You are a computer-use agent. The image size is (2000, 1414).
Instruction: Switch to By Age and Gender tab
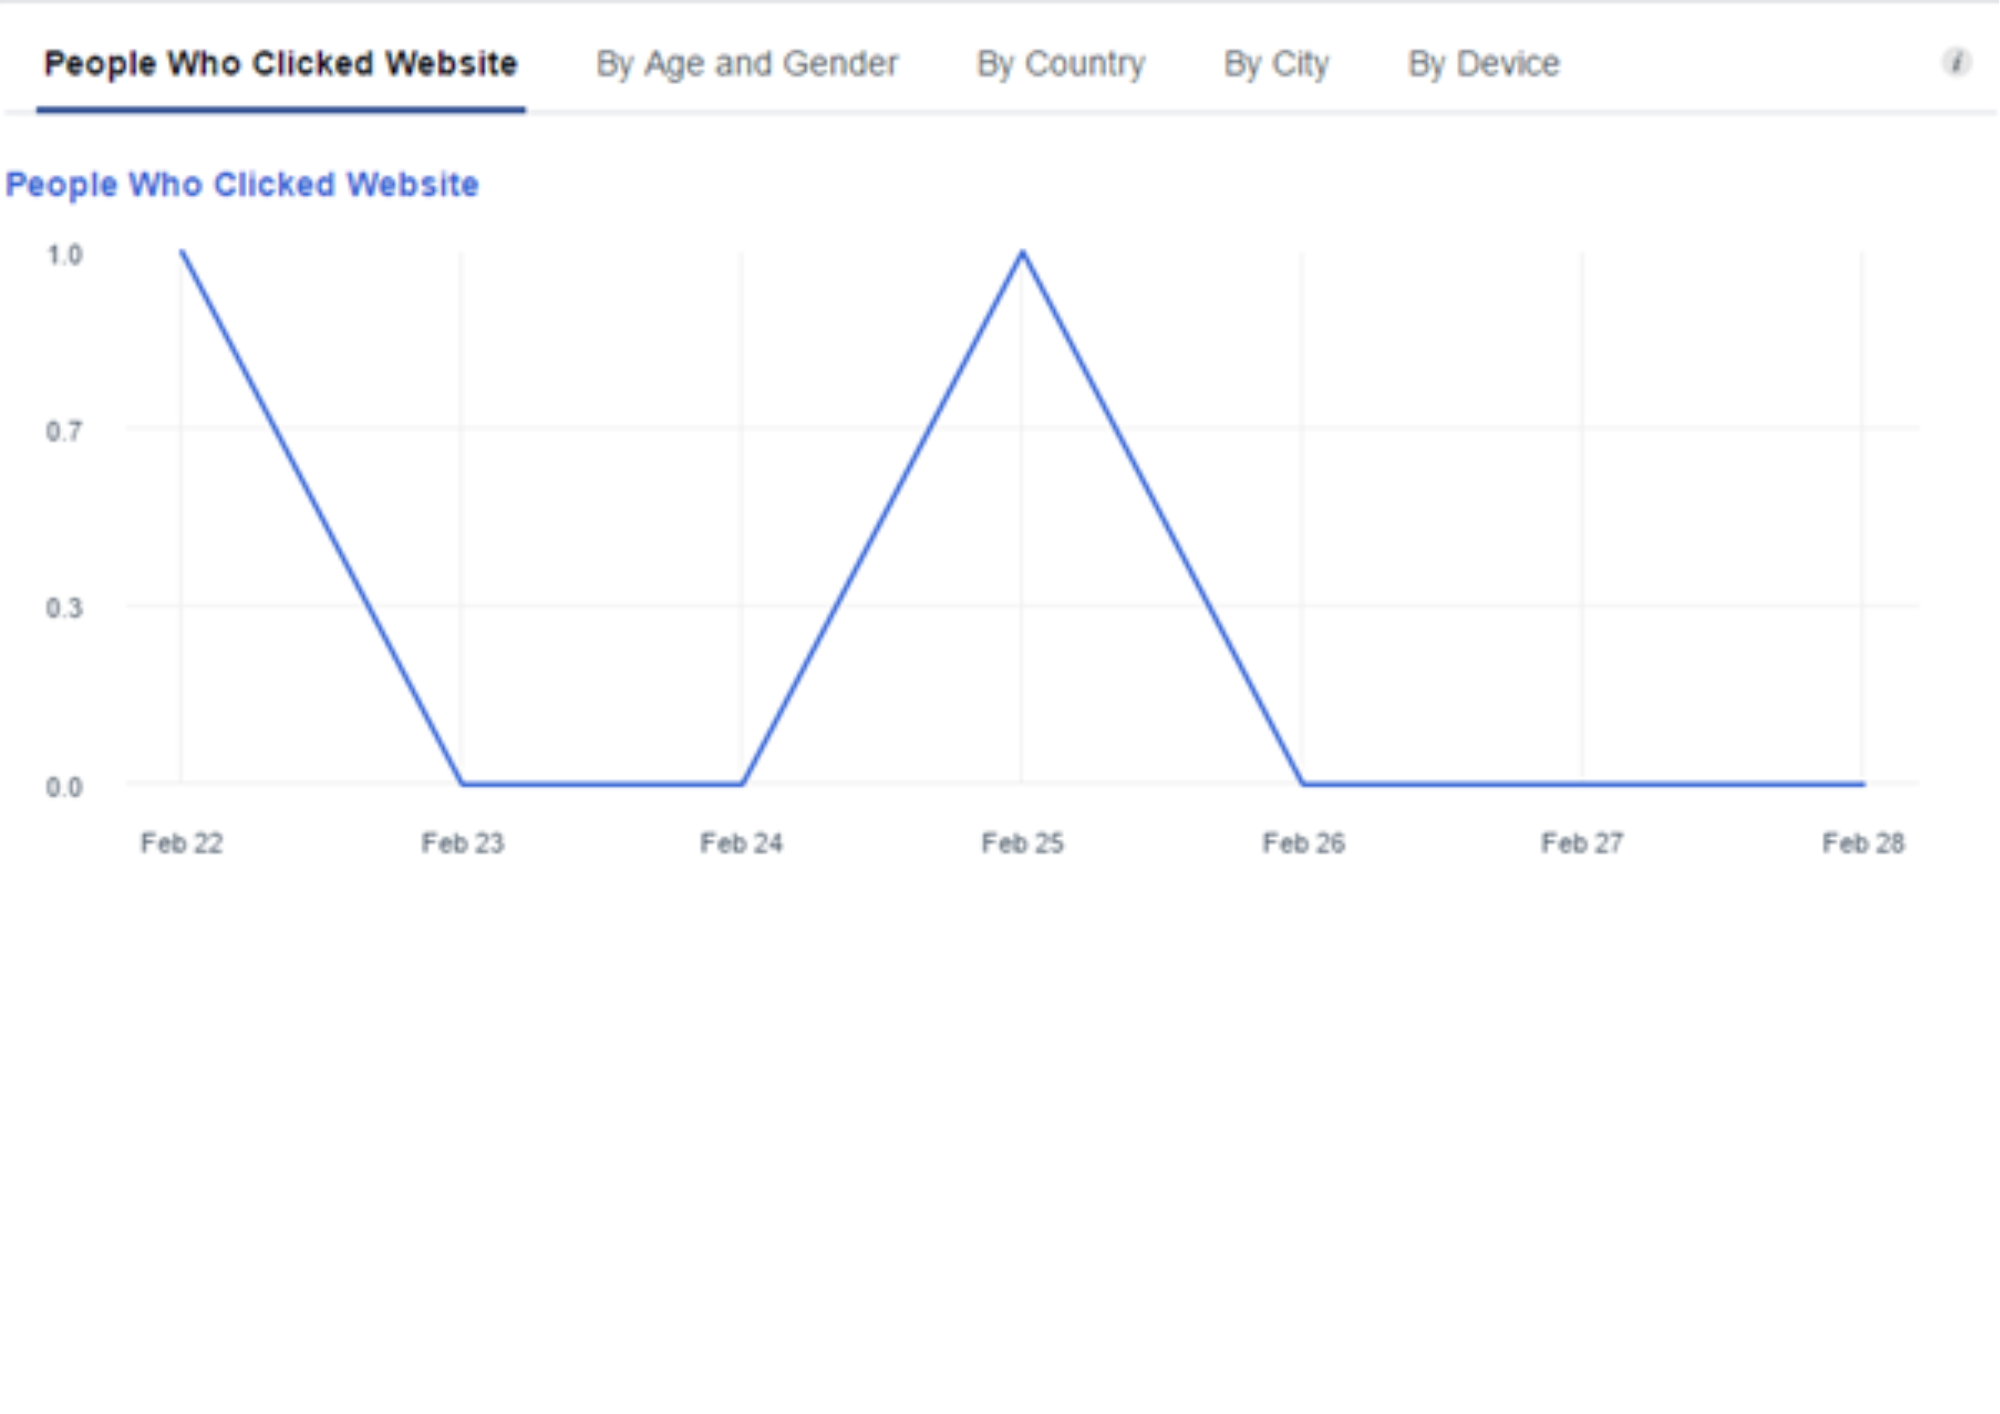tap(747, 64)
